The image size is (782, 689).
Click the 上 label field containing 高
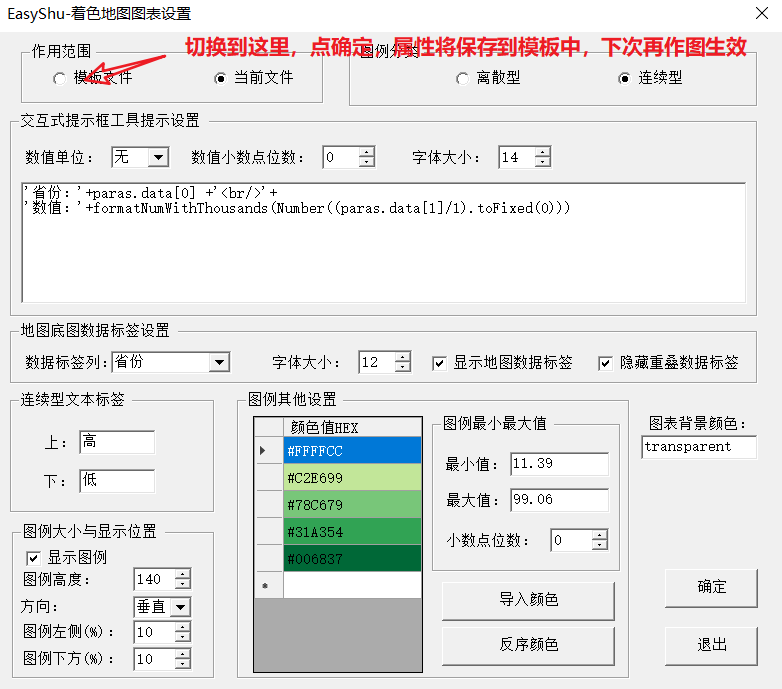[117, 442]
